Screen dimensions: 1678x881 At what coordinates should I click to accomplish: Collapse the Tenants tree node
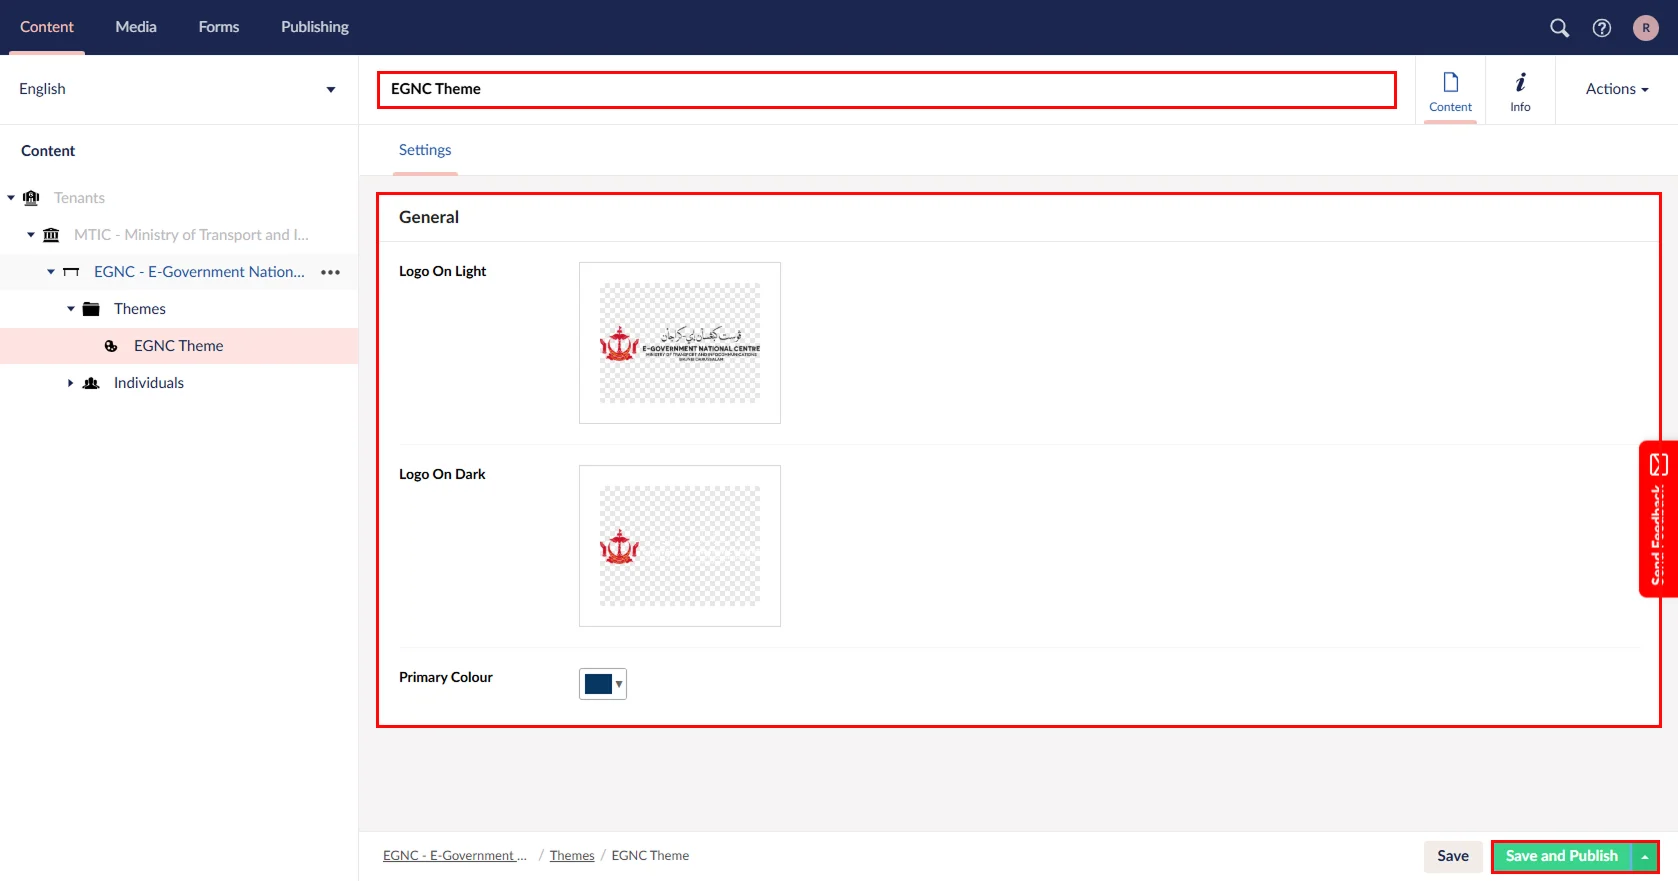tap(11, 198)
